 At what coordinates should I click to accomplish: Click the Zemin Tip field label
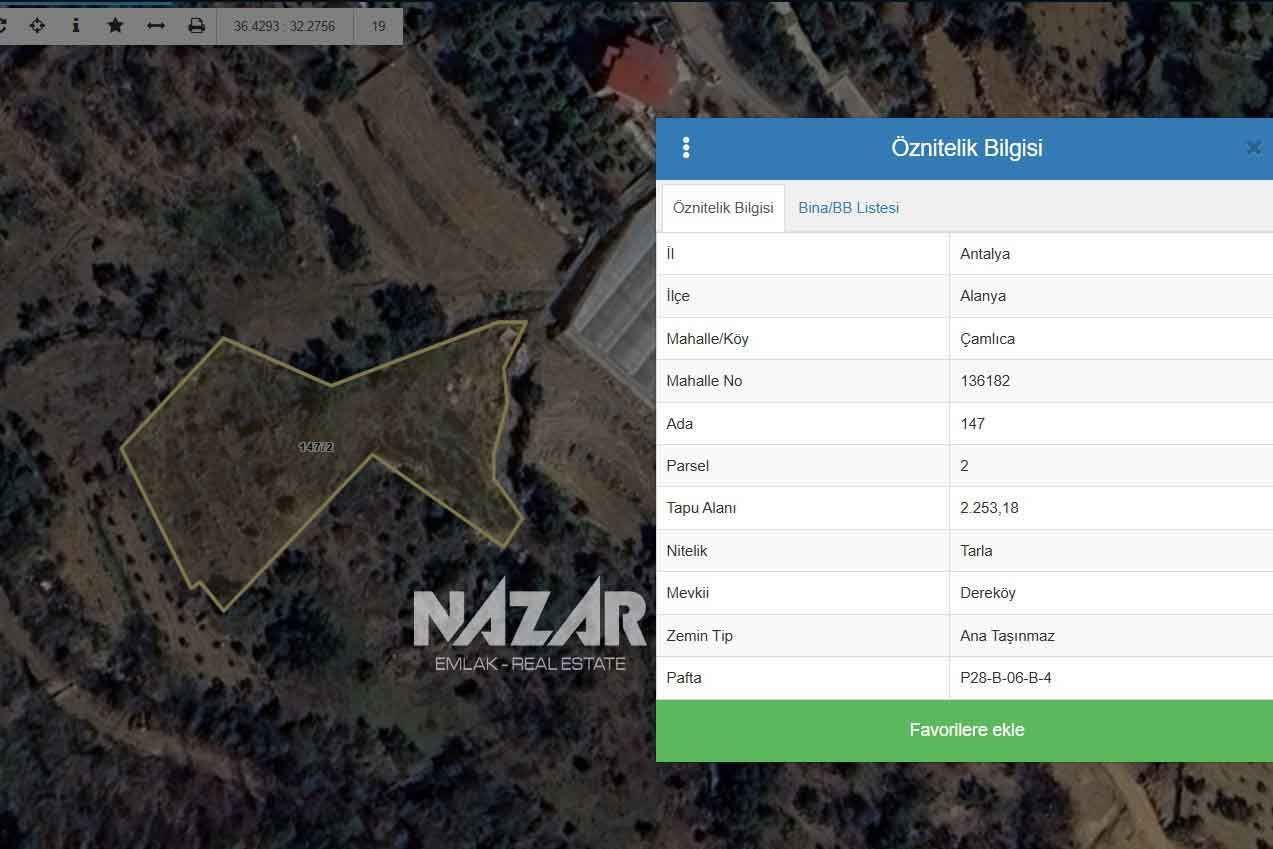[x=700, y=636]
